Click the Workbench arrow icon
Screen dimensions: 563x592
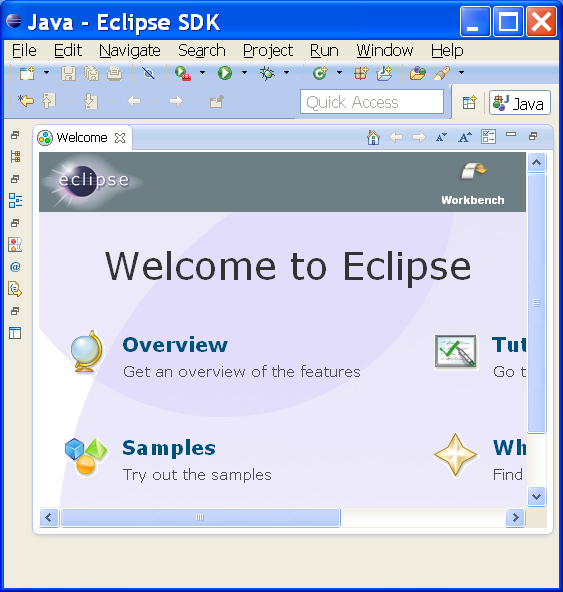[x=474, y=171]
